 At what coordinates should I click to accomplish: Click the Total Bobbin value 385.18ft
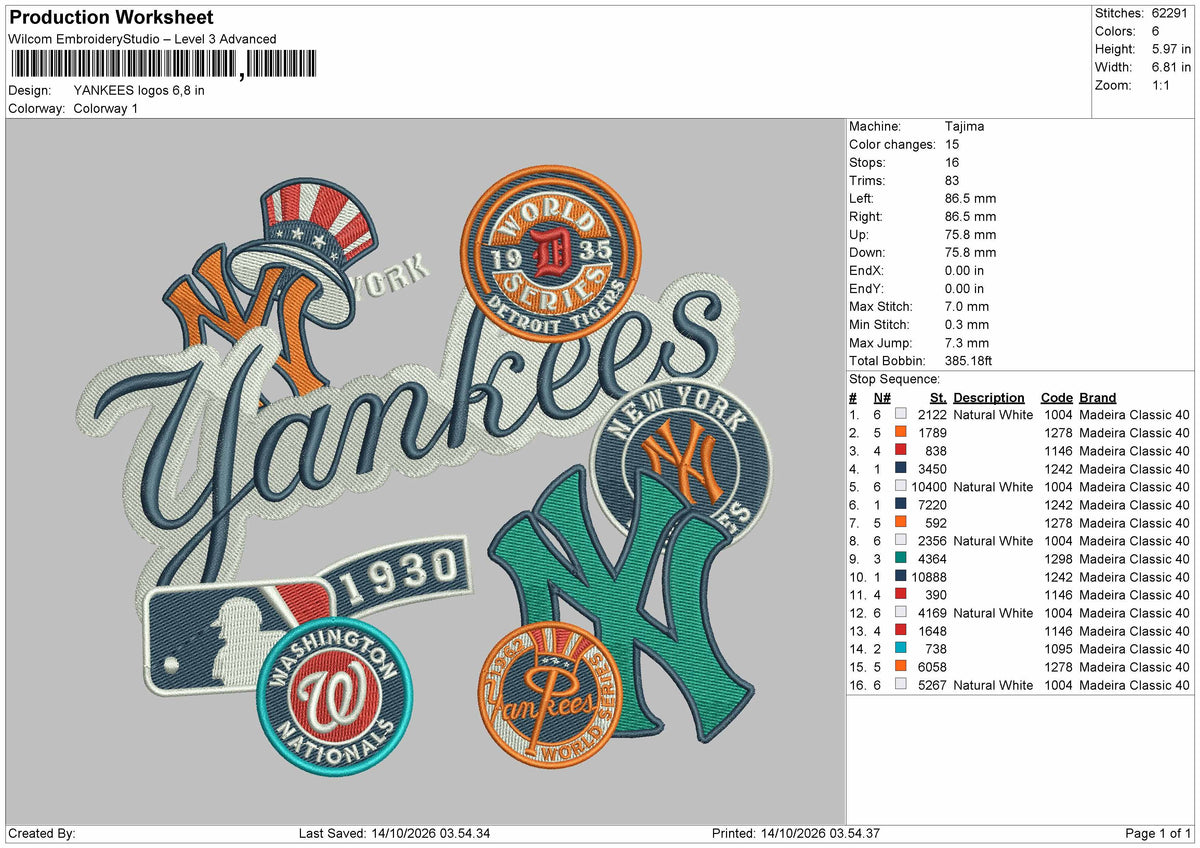[x=969, y=360]
